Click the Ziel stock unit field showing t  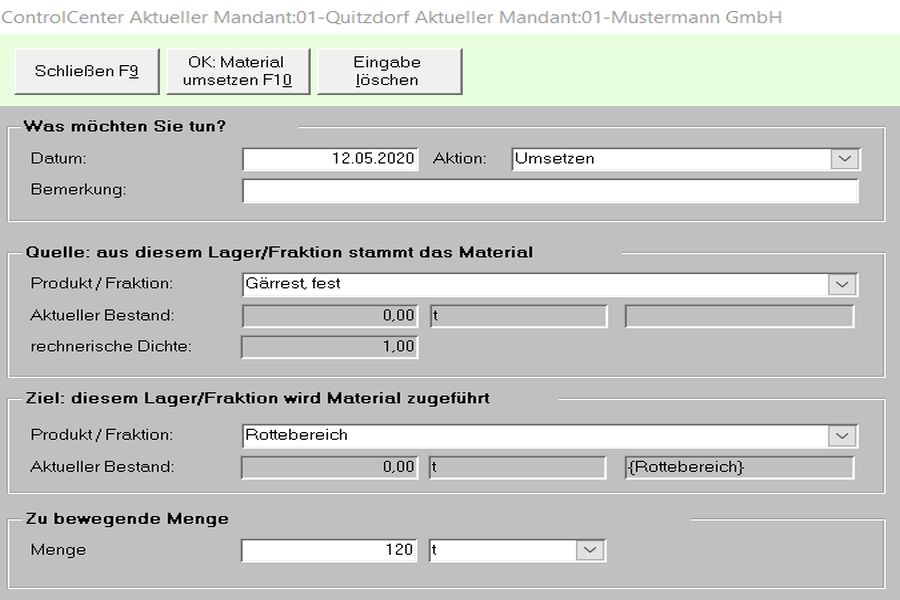(518, 467)
